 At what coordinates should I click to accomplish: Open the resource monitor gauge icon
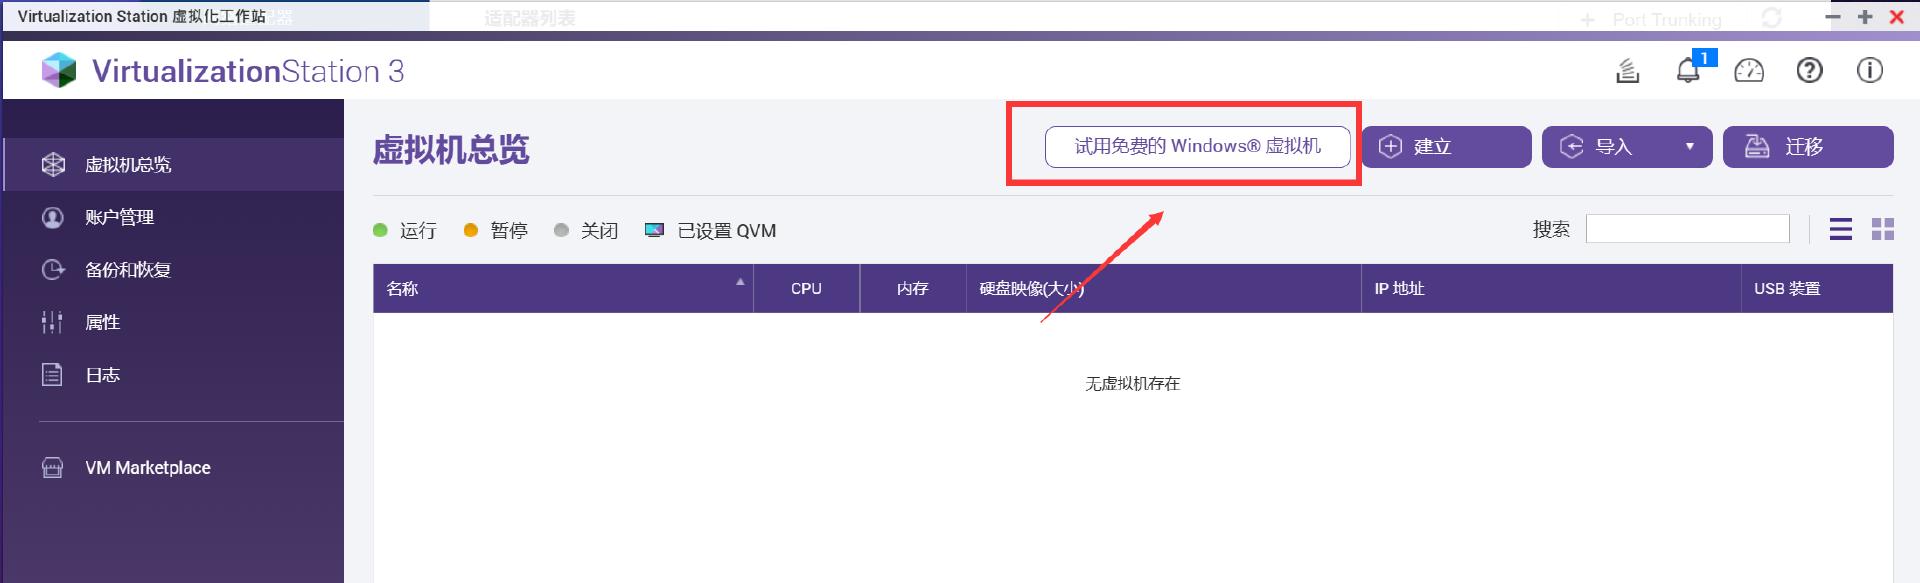[1749, 71]
